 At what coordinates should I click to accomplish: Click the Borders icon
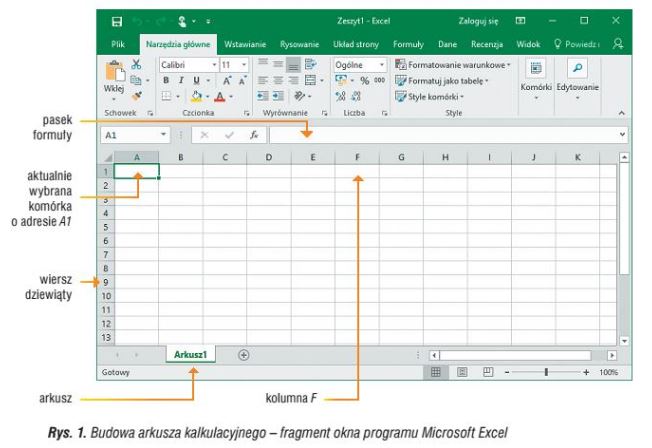point(166,97)
